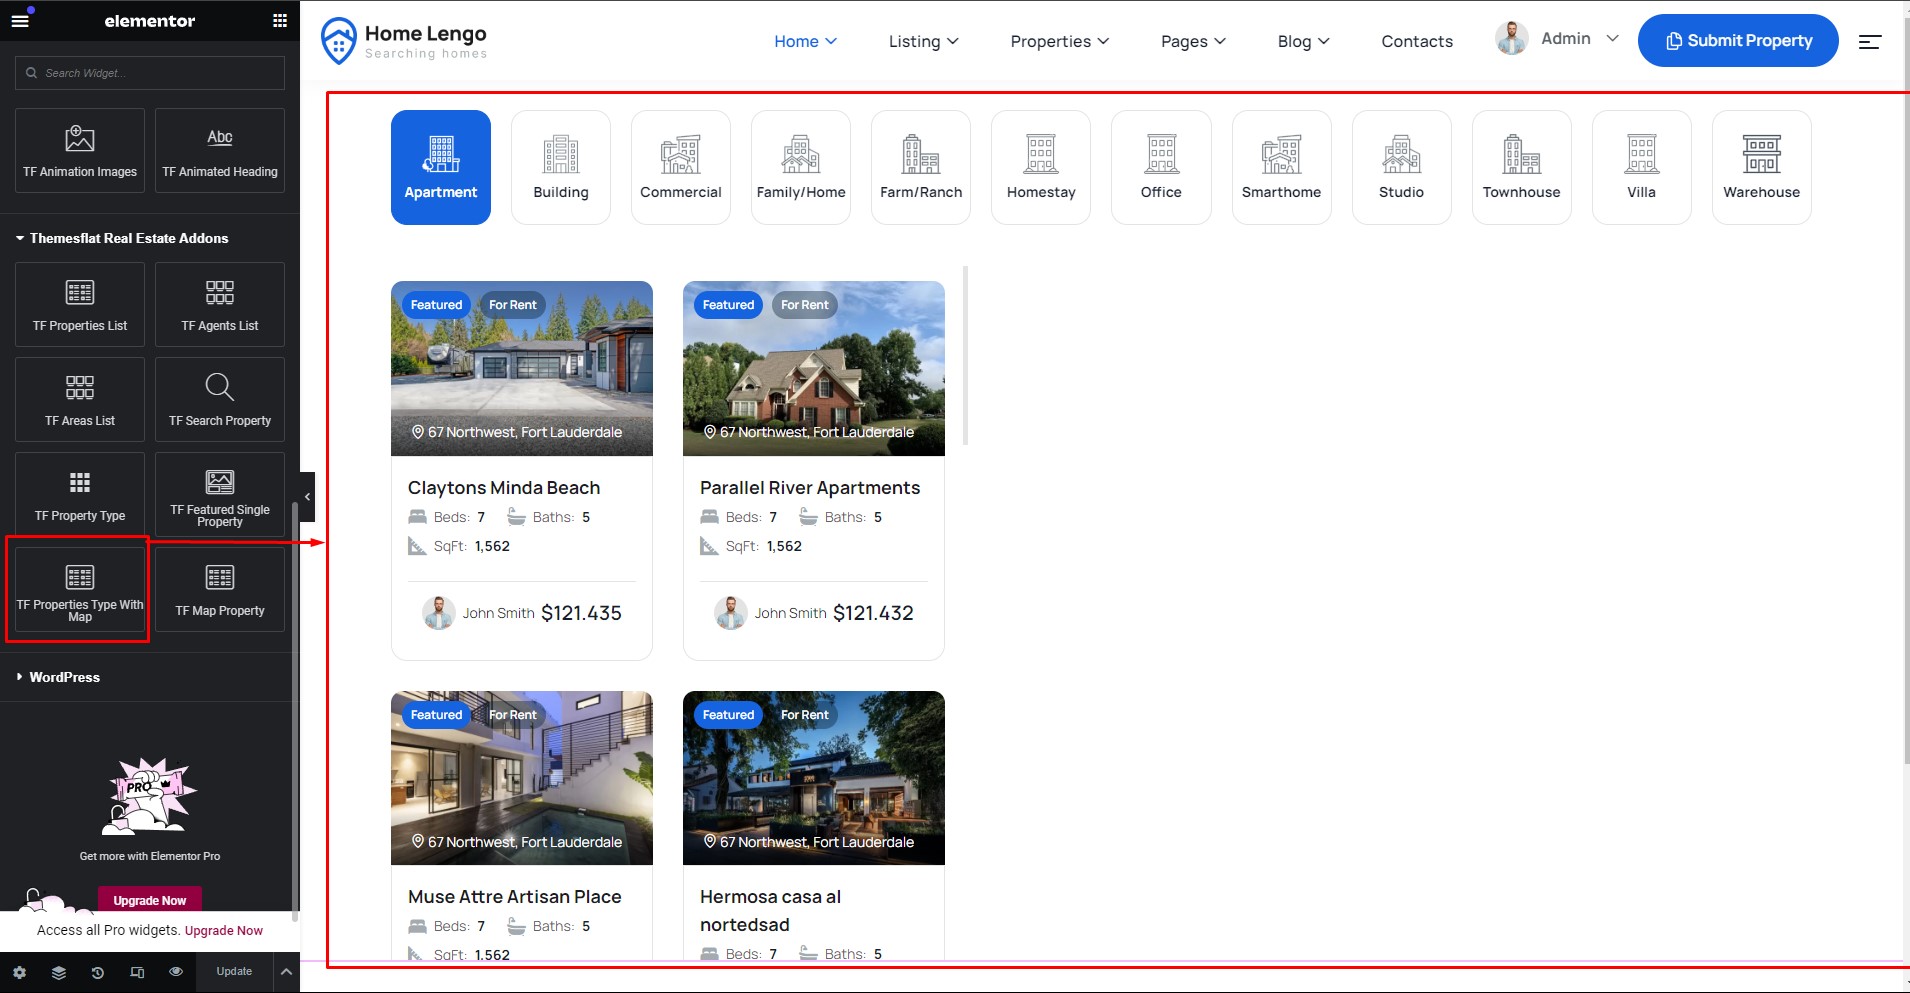Open Hermosa casa al nortedsad title
Viewport: 1910px width, 993px height.
[770, 911]
